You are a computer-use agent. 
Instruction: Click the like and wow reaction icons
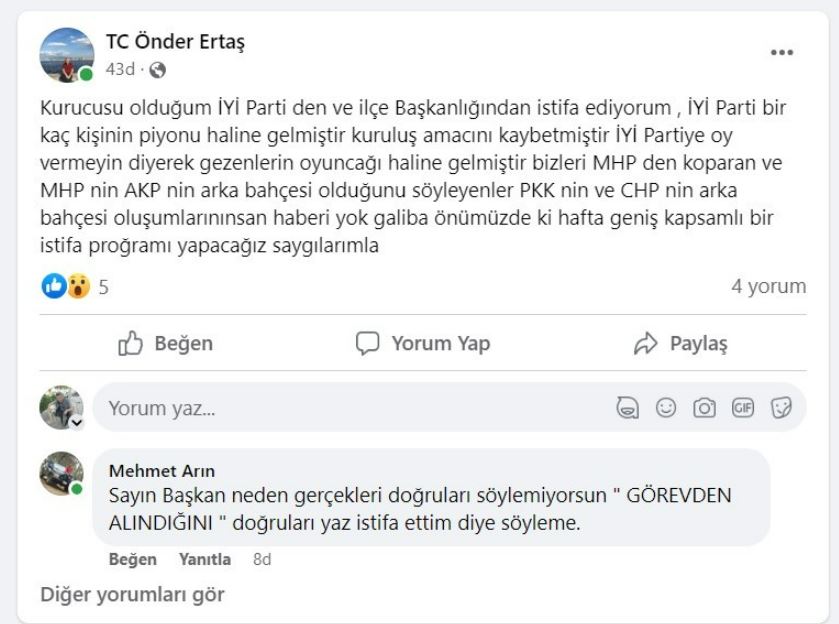click(x=66, y=287)
